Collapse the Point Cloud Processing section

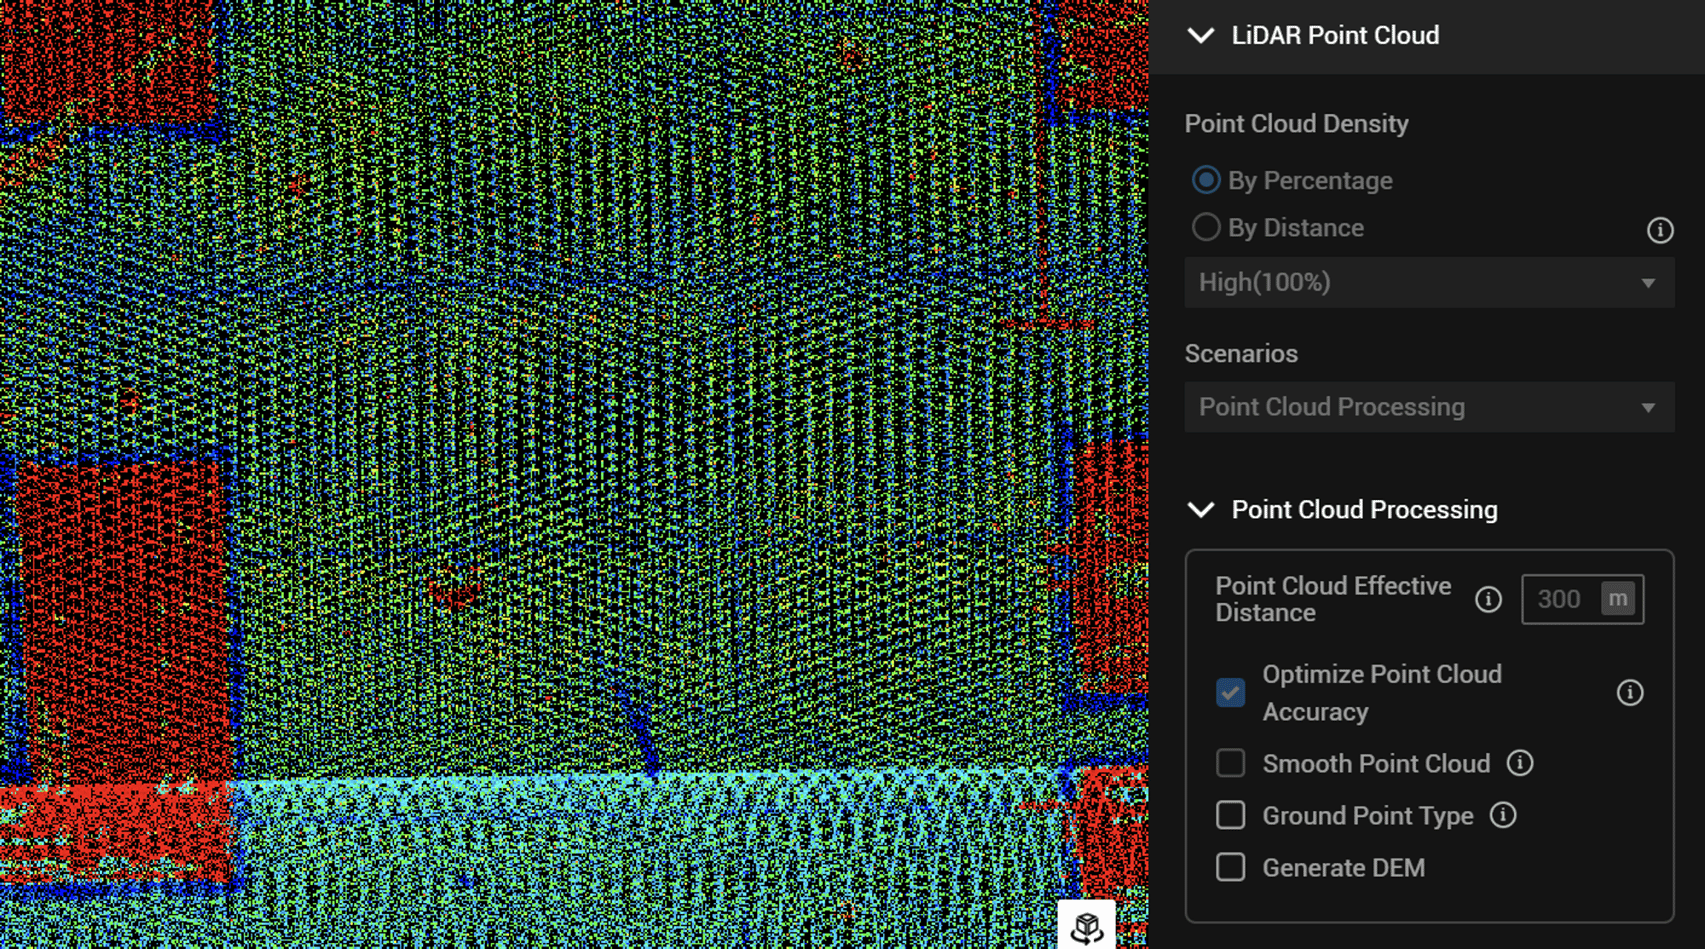(1200, 510)
